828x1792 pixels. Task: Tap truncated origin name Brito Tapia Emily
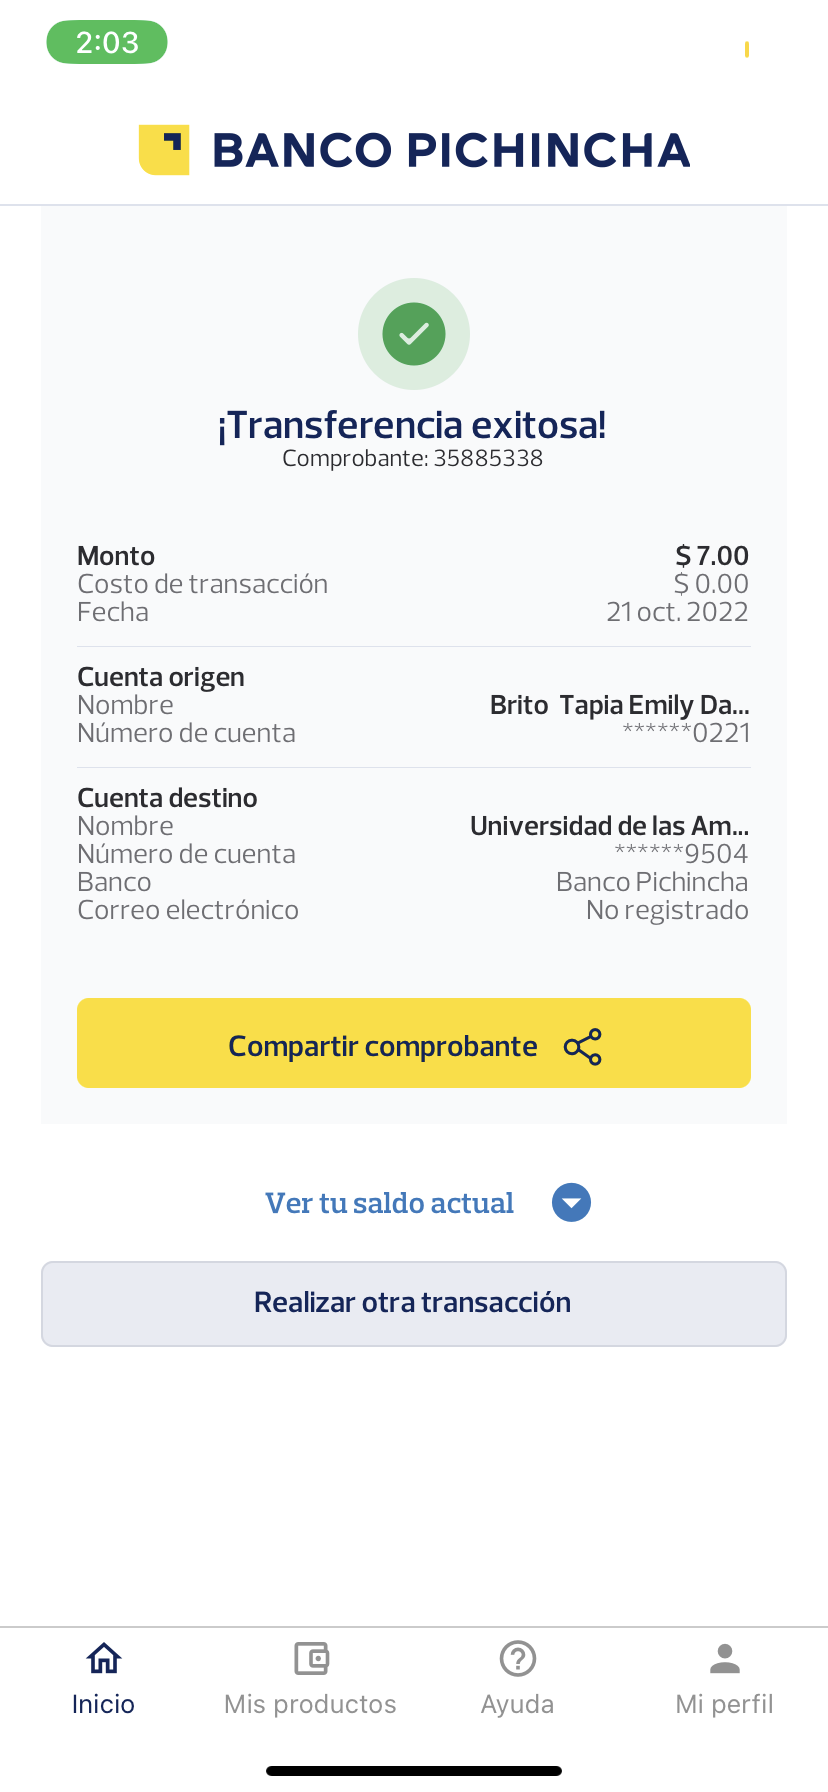619,705
